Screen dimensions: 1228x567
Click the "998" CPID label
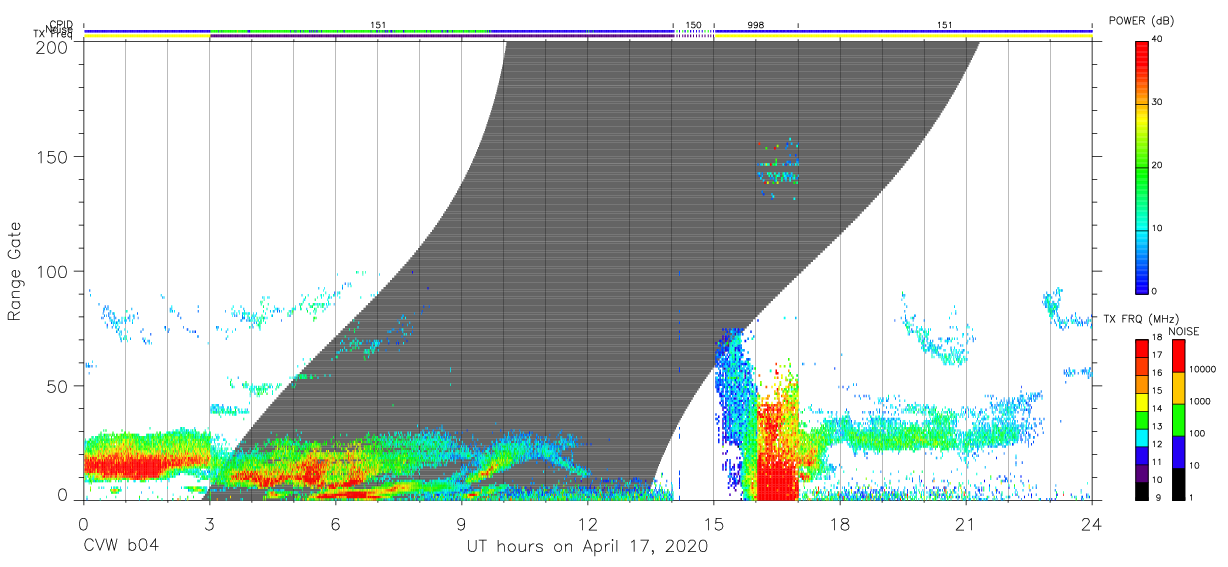point(756,24)
